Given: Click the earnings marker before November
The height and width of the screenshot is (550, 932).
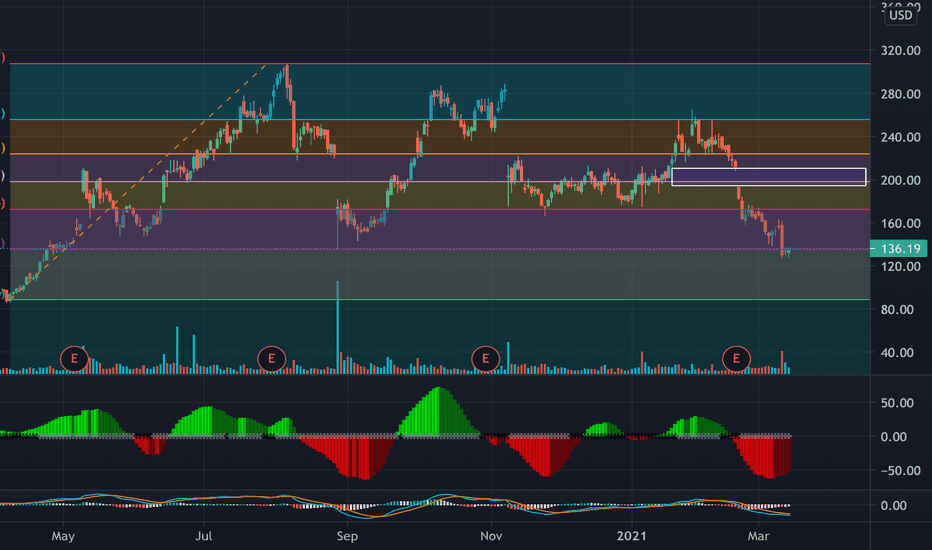Looking at the screenshot, I should pyautogui.click(x=486, y=359).
